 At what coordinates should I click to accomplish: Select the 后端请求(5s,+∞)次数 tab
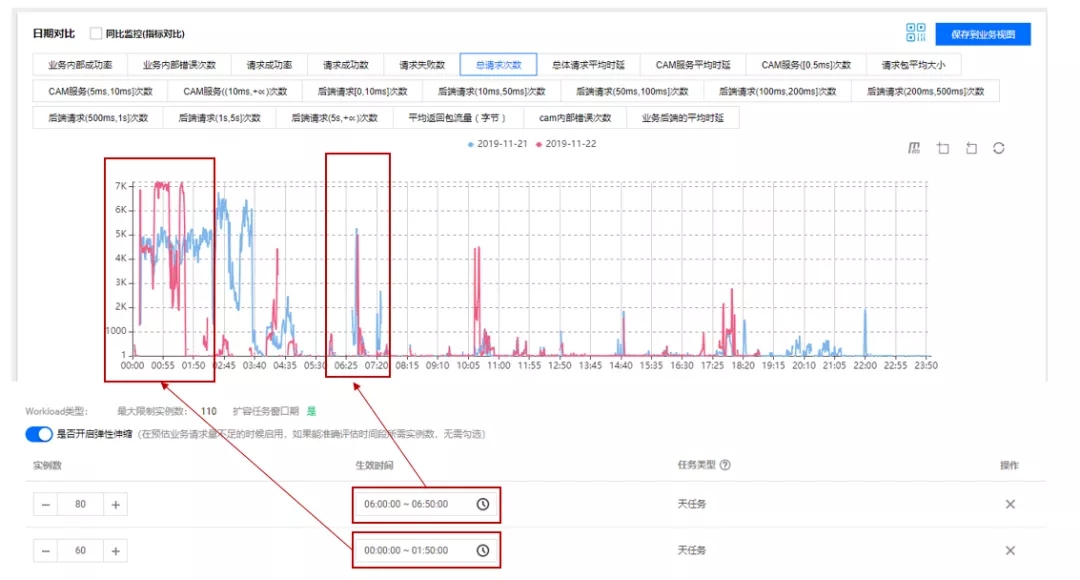(334, 118)
